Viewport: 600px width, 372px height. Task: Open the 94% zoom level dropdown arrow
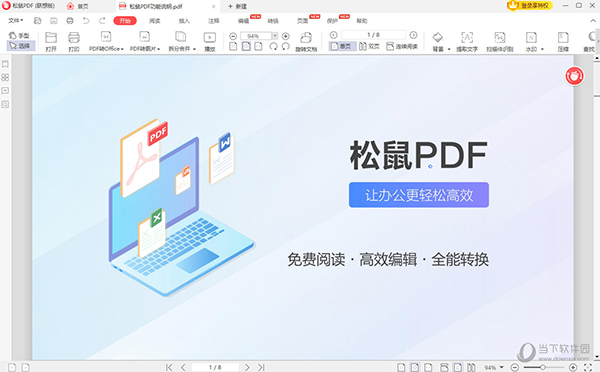pos(275,36)
